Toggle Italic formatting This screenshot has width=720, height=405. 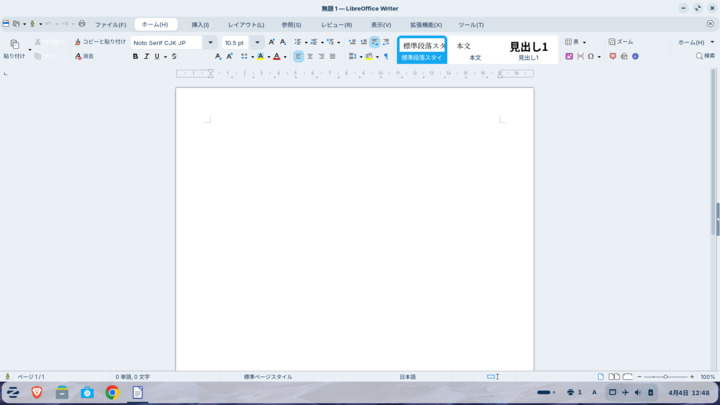(146, 56)
